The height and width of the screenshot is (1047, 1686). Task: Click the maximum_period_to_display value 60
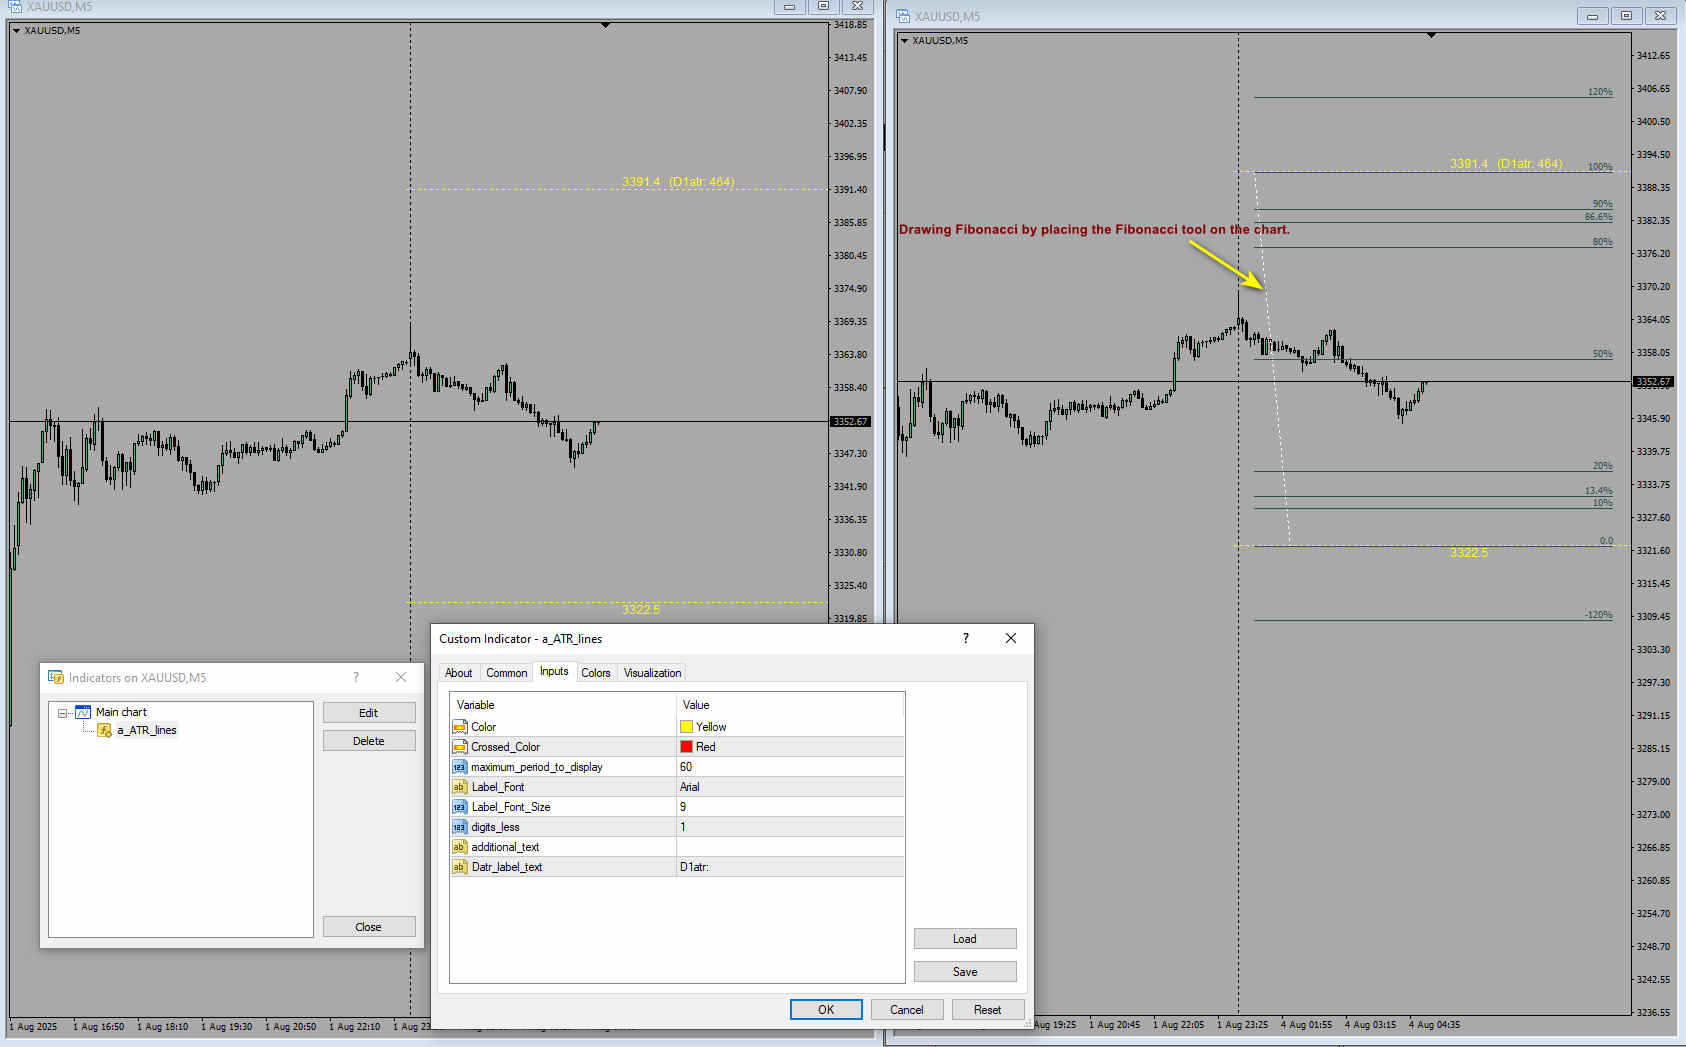[790, 767]
